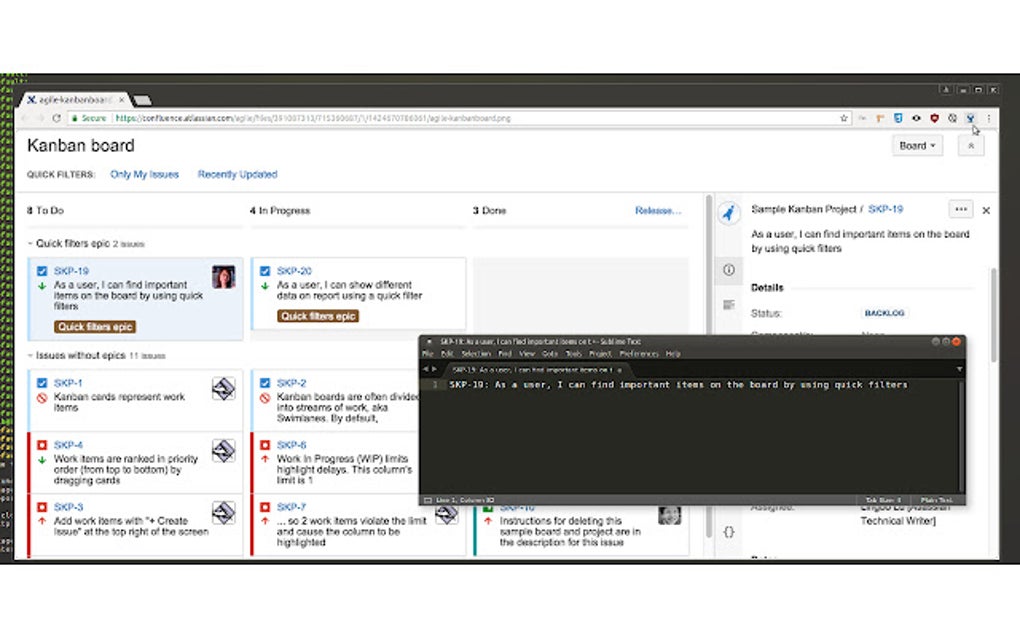Click the eye-shaped extension icon in Chrome toolbar

point(916,117)
